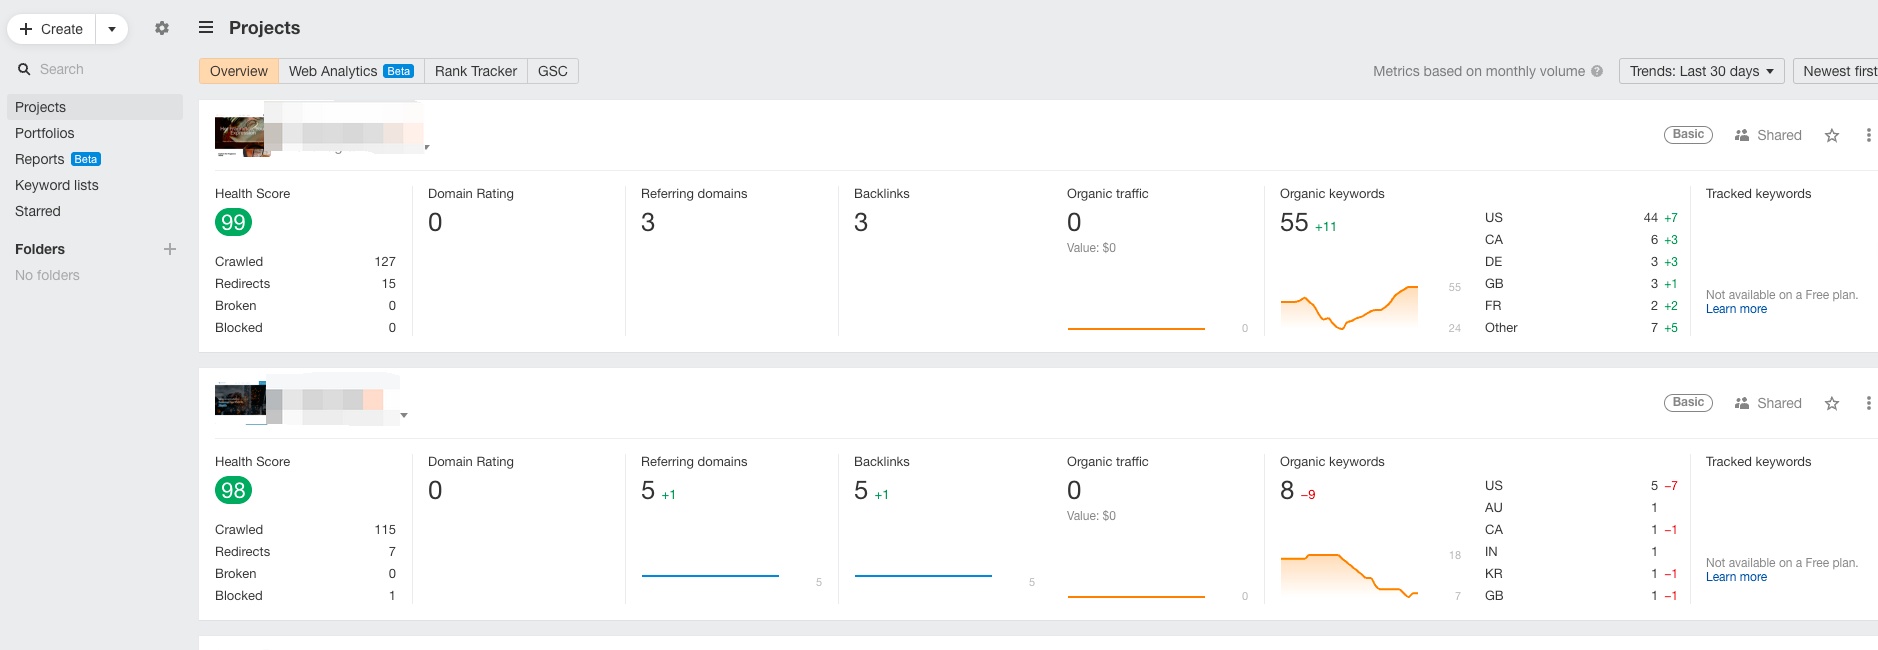Open Trends: Last 30 days dropdown

[x=1700, y=71]
